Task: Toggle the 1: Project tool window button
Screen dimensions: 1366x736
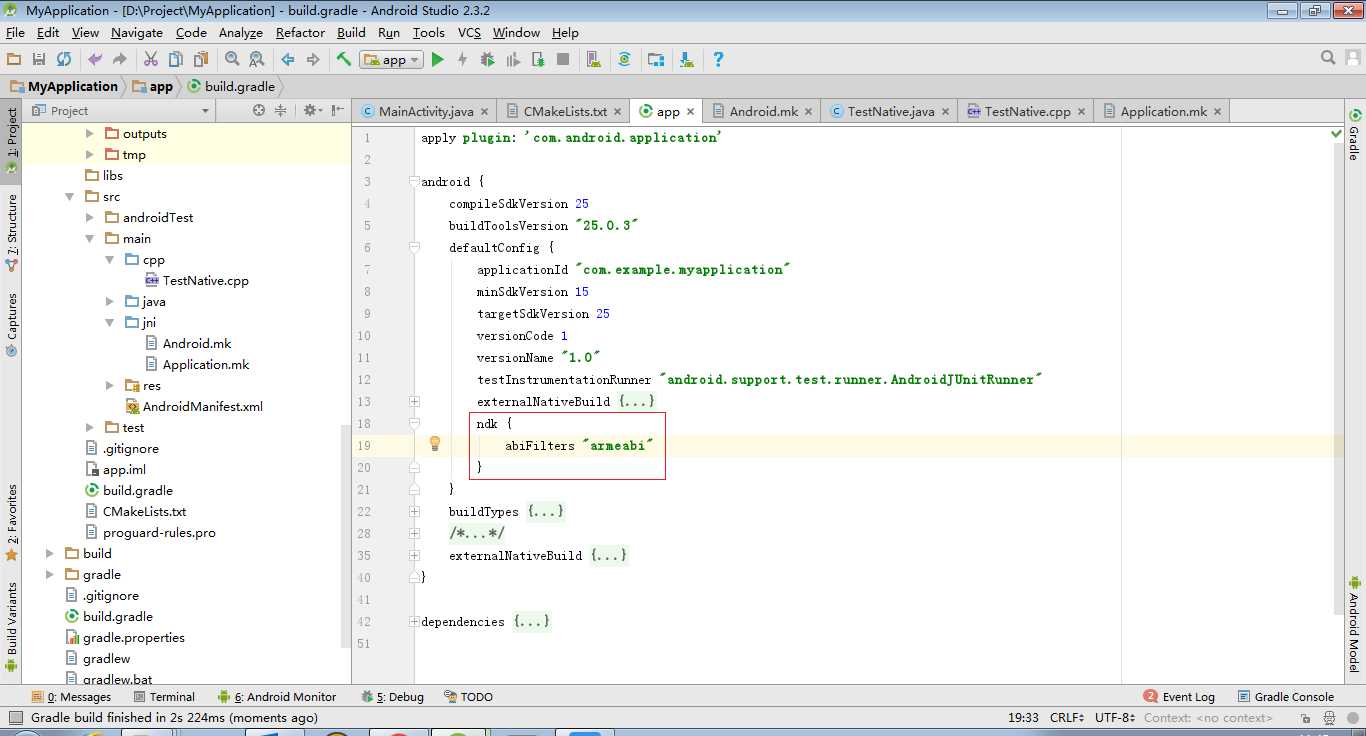Action: (11, 140)
